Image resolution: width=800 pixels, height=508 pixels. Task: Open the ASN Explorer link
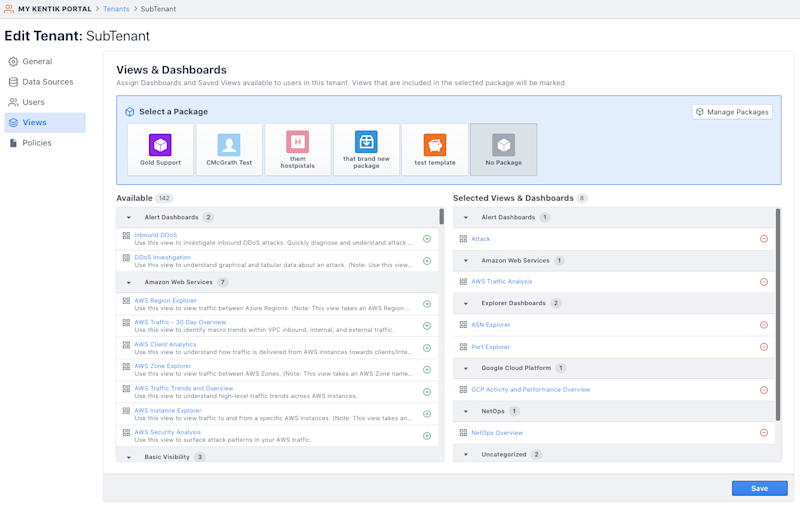[x=491, y=325]
